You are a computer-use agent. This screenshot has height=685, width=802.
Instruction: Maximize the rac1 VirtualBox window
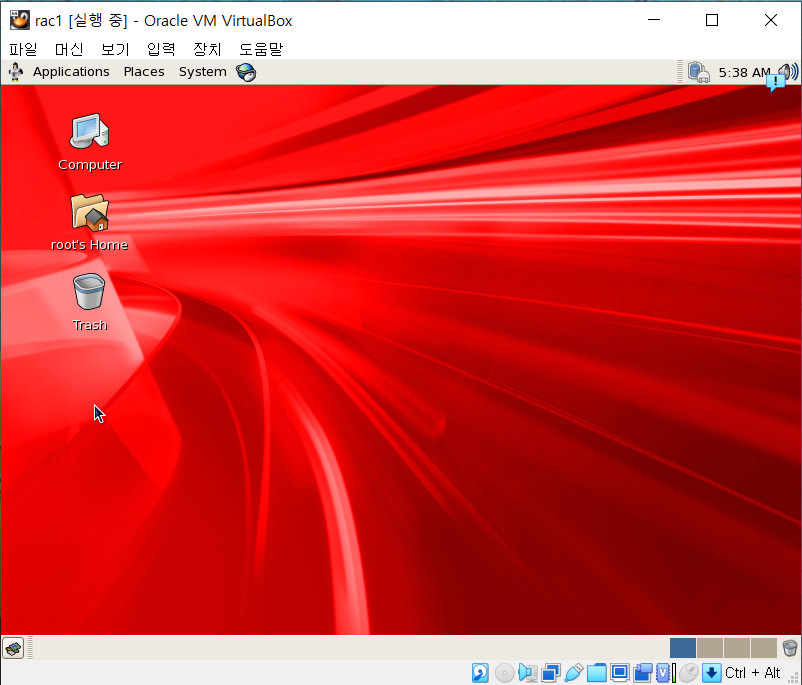click(x=712, y=20)
